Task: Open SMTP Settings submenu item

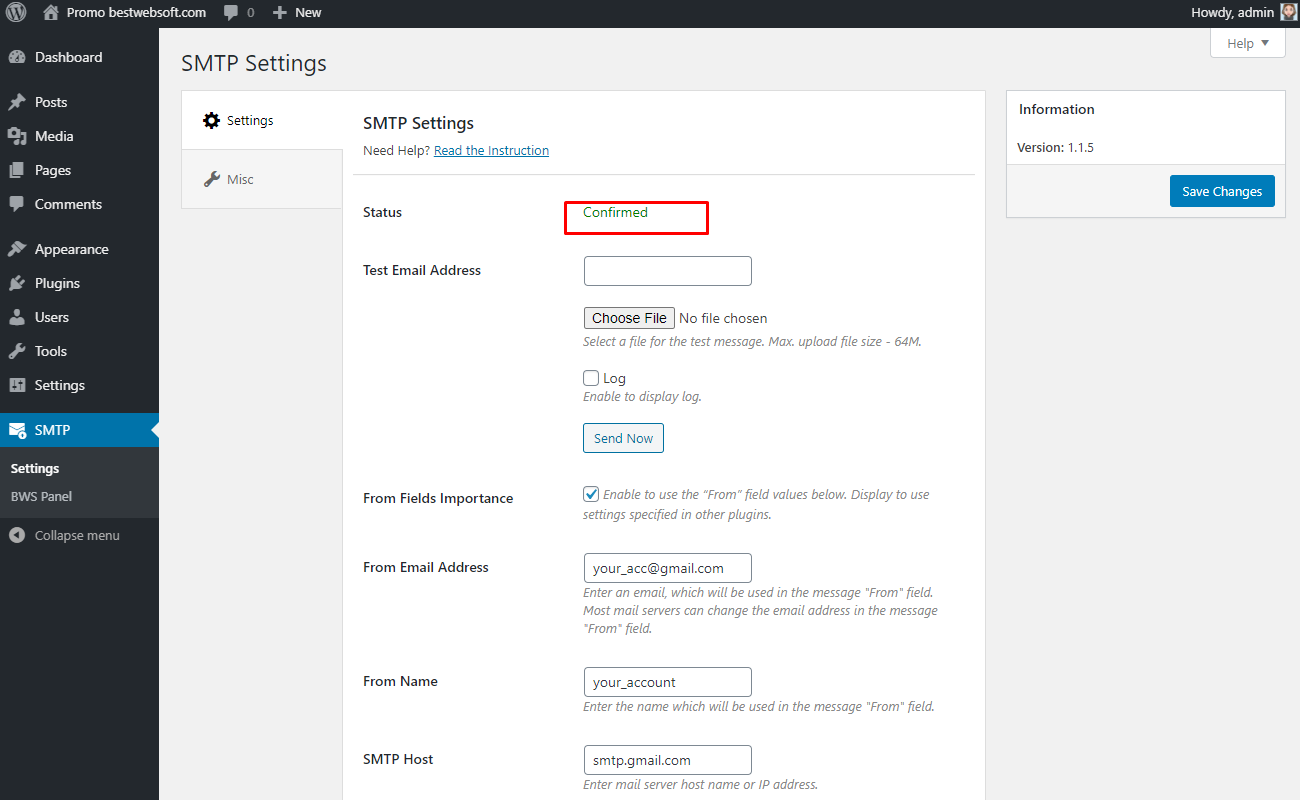Action: coord(35,468)
